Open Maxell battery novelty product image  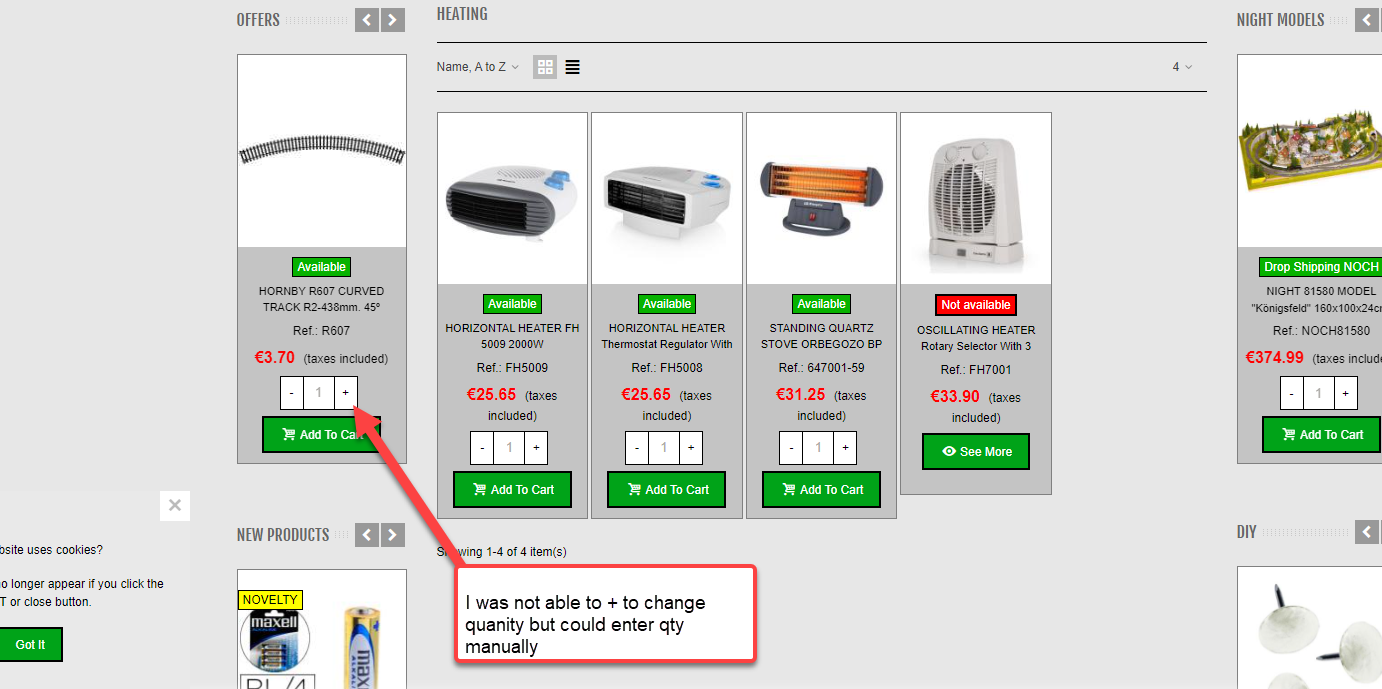[322, 629]
